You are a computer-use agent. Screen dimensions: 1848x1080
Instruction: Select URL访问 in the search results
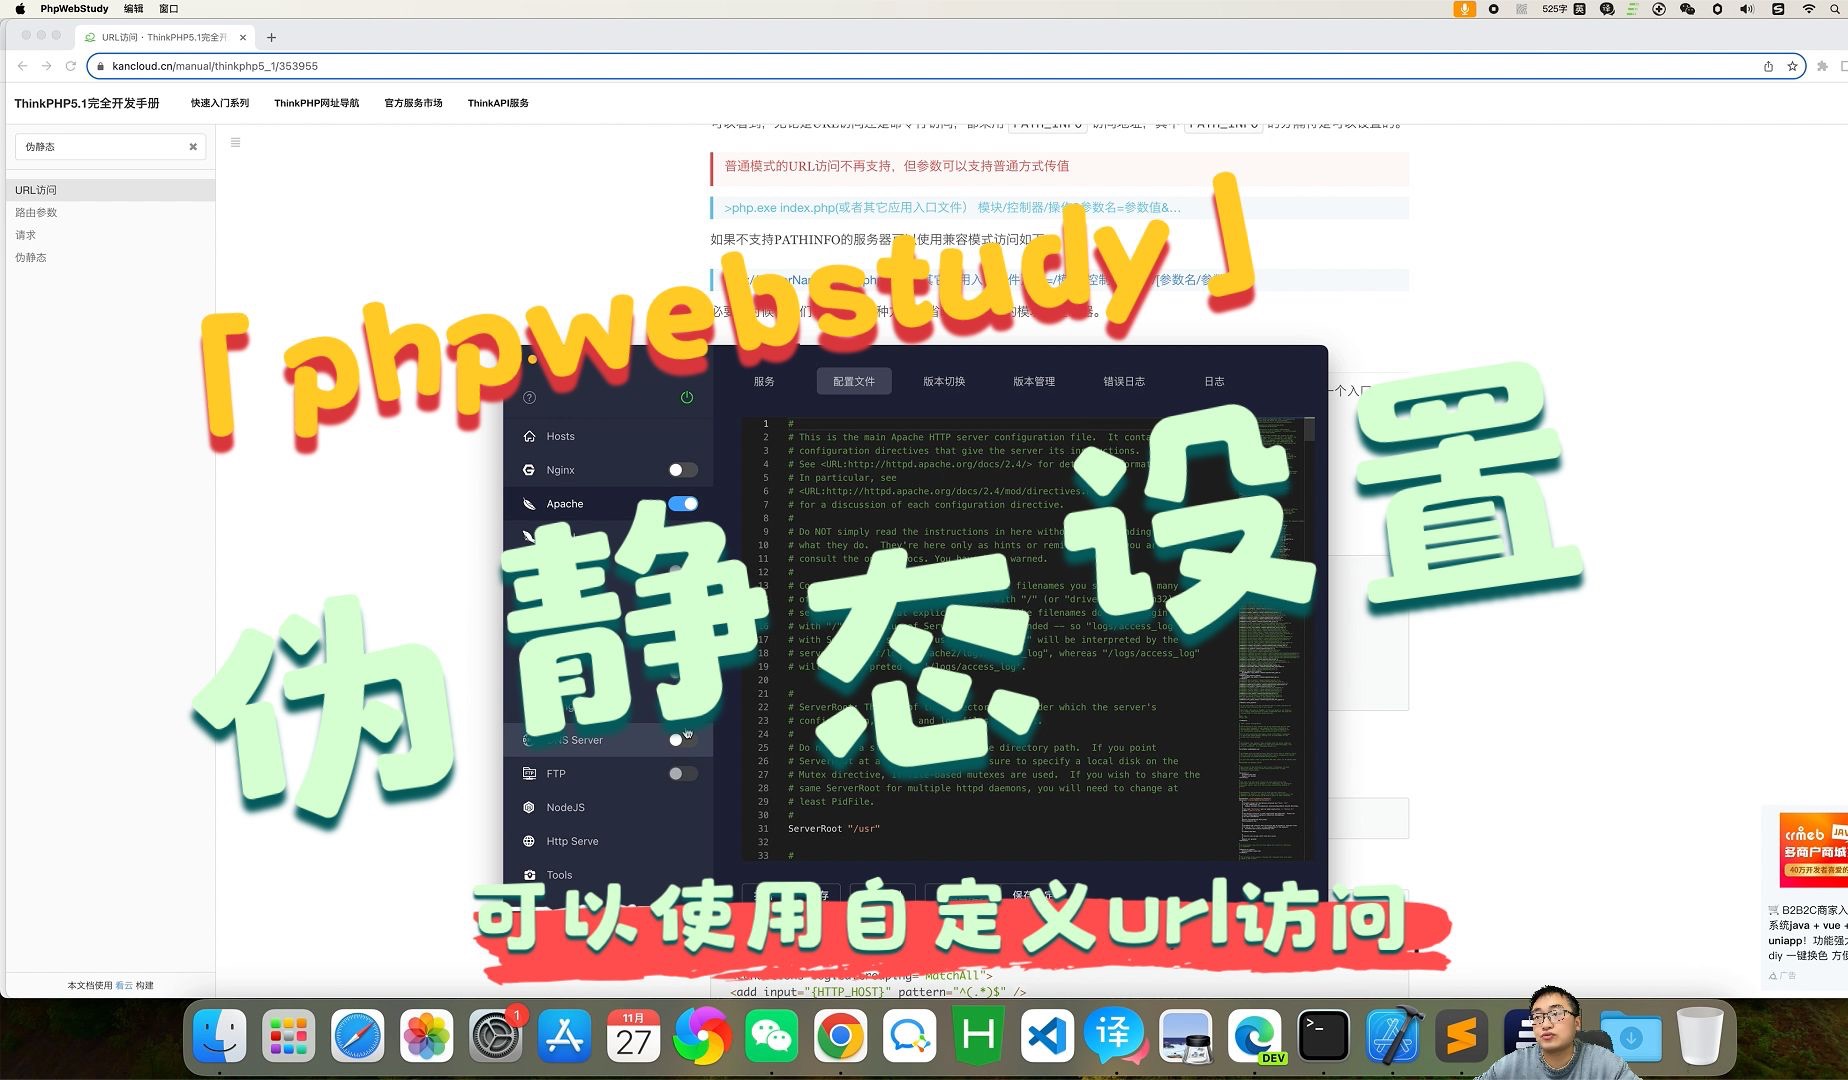110,190
